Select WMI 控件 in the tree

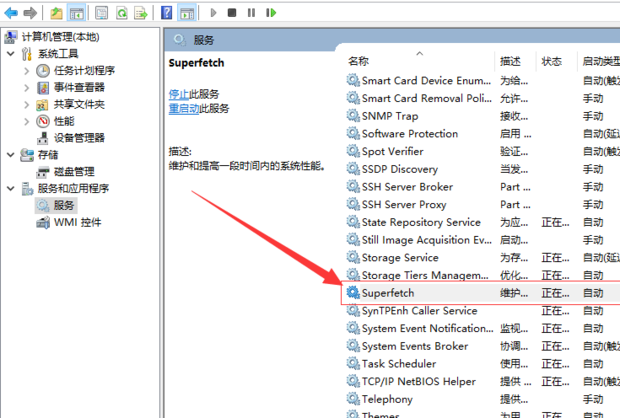coord(77,222)
